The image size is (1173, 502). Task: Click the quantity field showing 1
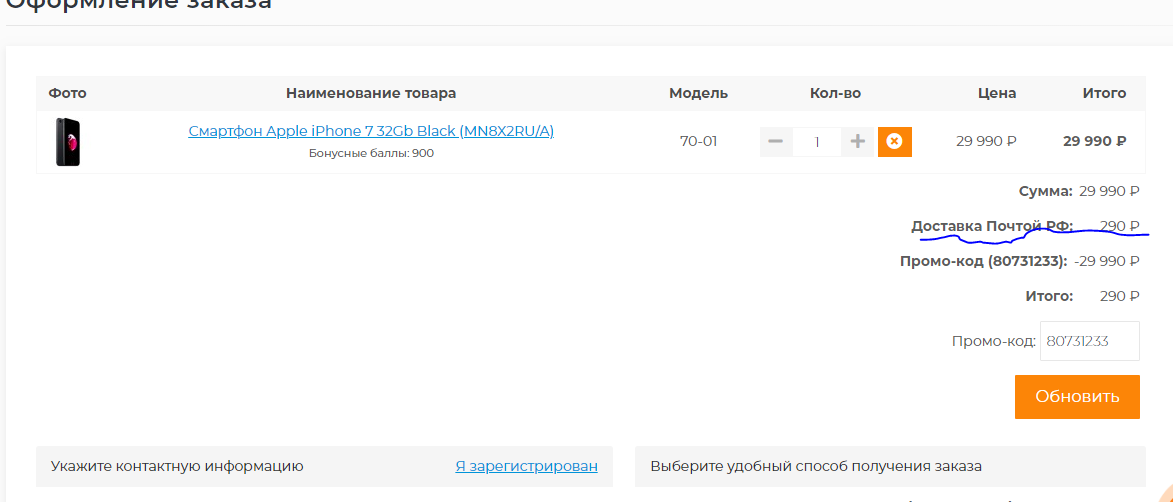pos(817,141)
